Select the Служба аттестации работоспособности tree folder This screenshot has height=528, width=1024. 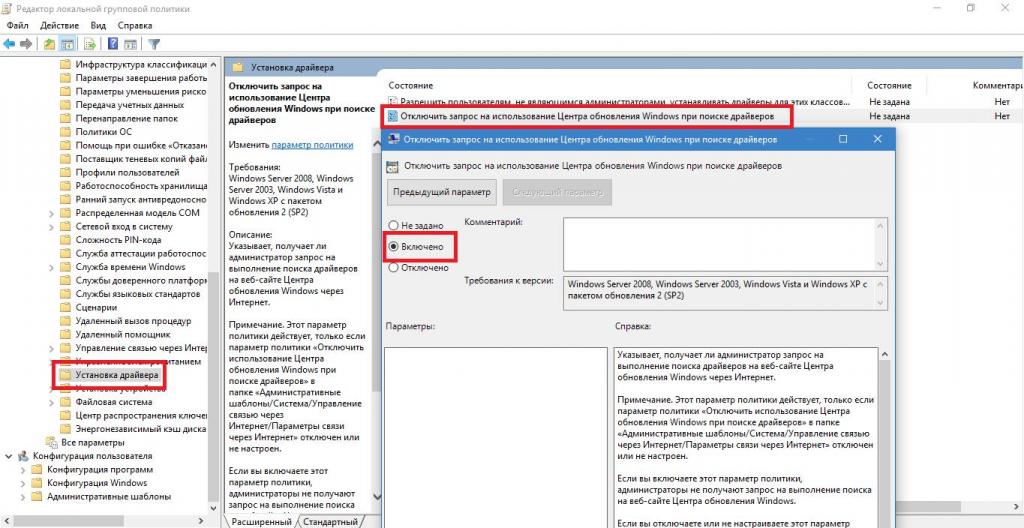click(141, 254)
